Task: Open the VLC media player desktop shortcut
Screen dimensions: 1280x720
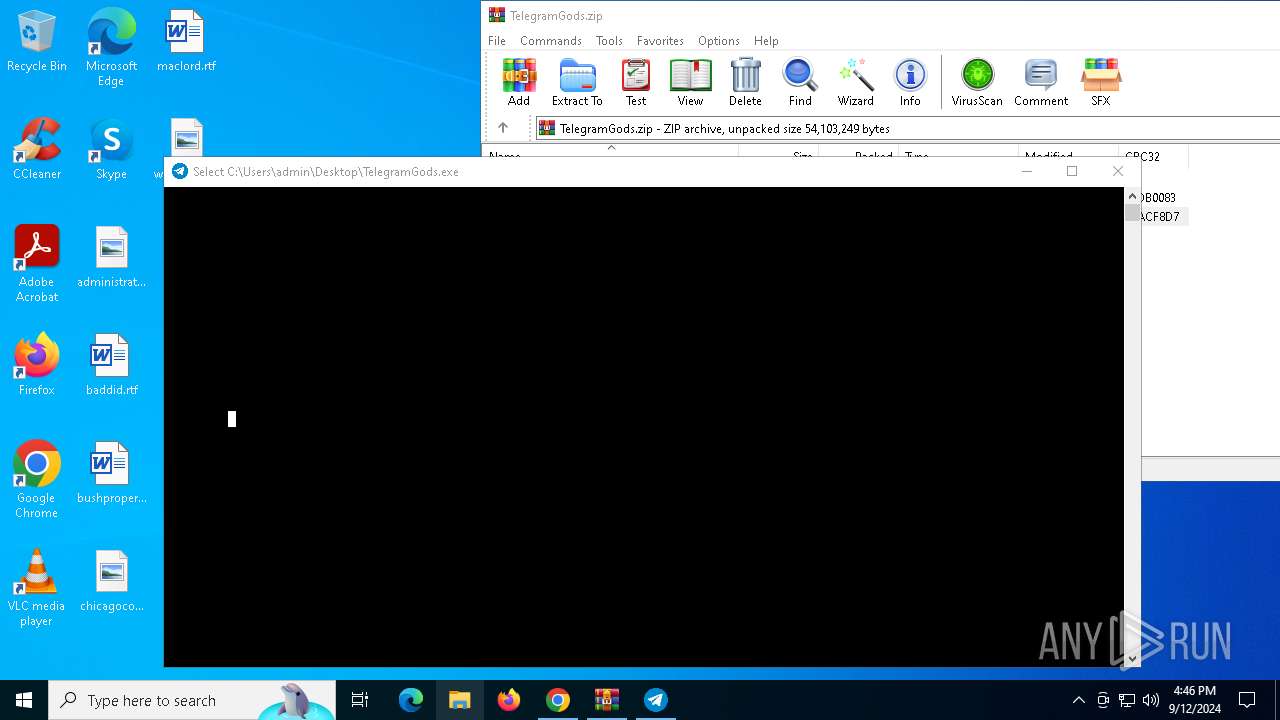Action: 37,588
